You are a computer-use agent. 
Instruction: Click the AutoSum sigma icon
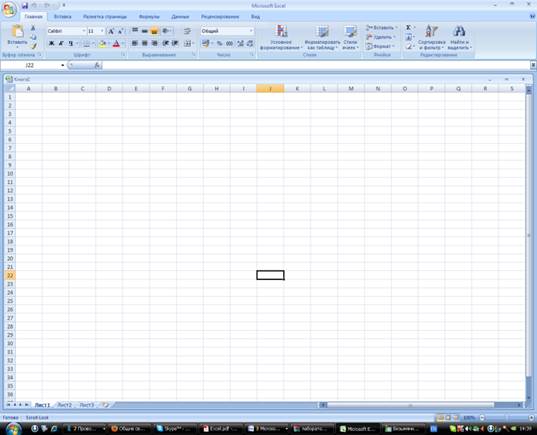coord(409,27)
